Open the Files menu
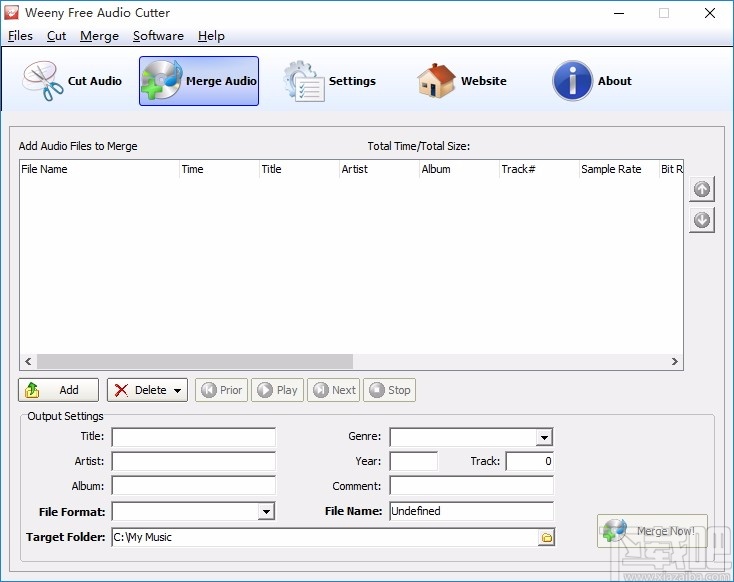The width and height of the screenshot is (734, 582). (20, 36)
